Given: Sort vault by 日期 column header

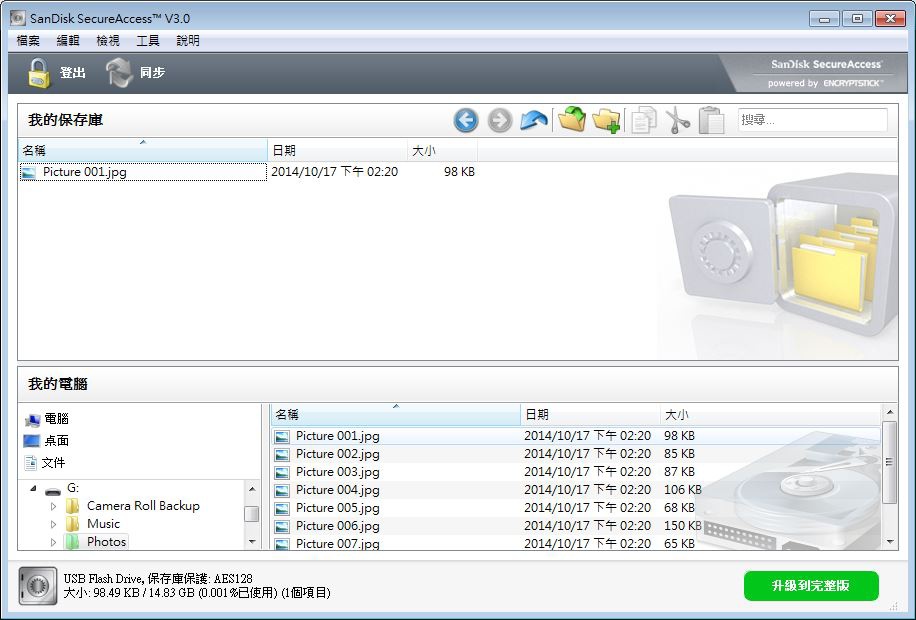Looking at the screenshot, I should (338, 150).
